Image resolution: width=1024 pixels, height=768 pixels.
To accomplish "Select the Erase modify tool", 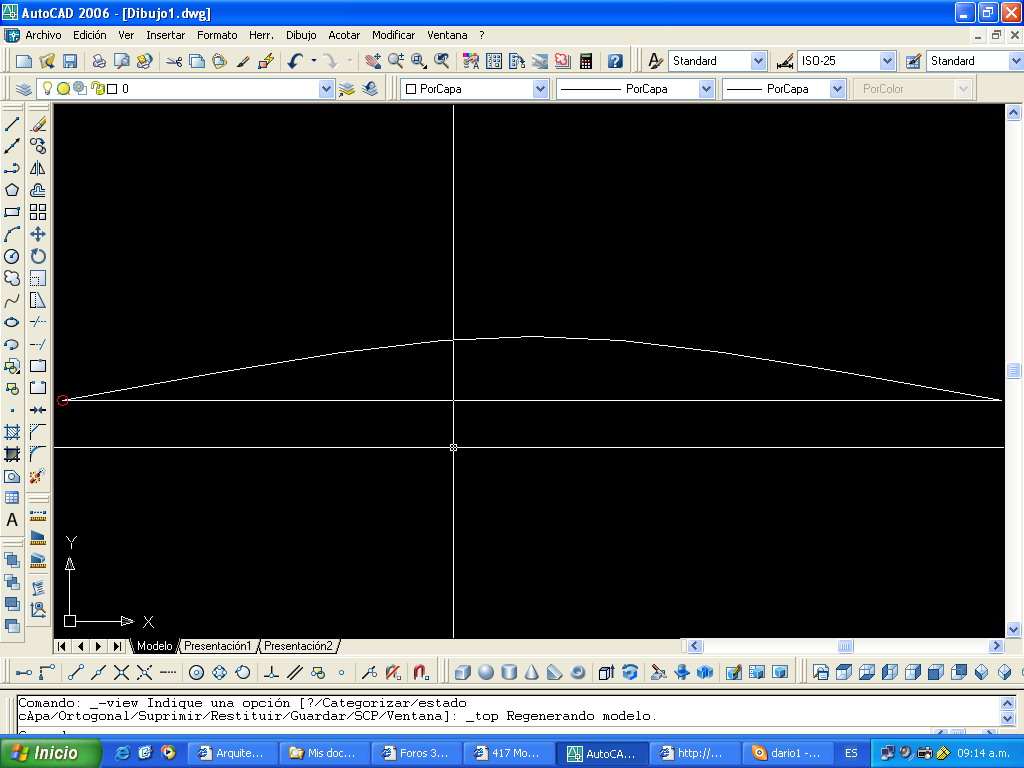I will (38, 124).
